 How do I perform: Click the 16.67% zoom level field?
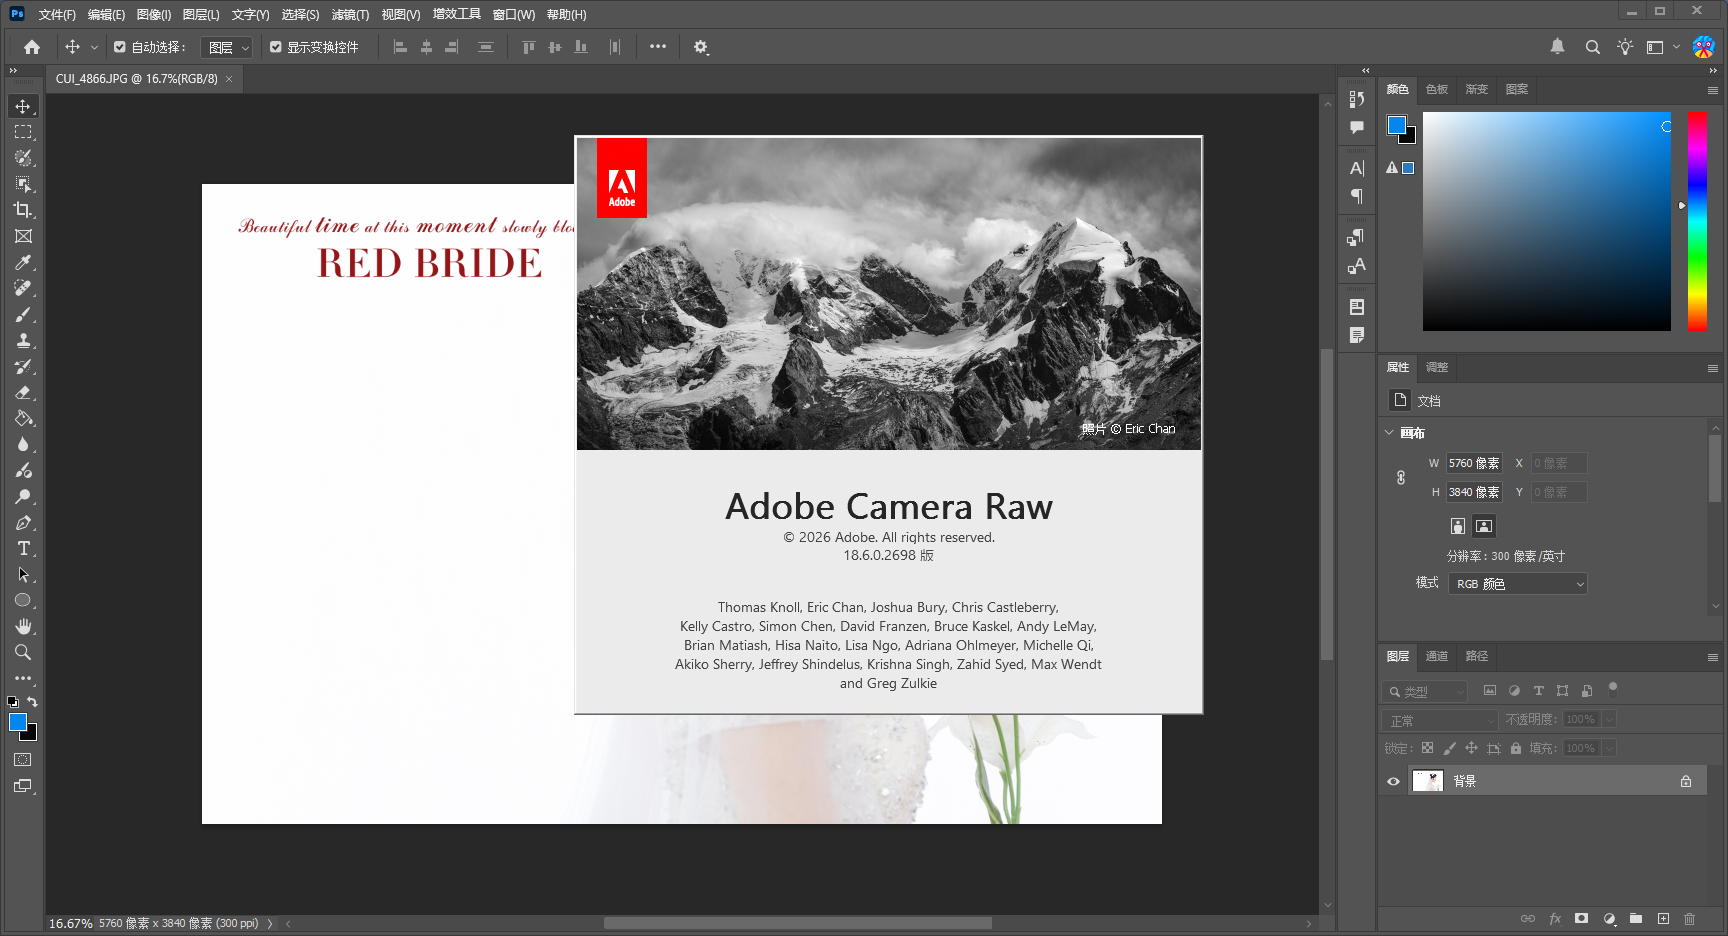(x=70, y=923)
